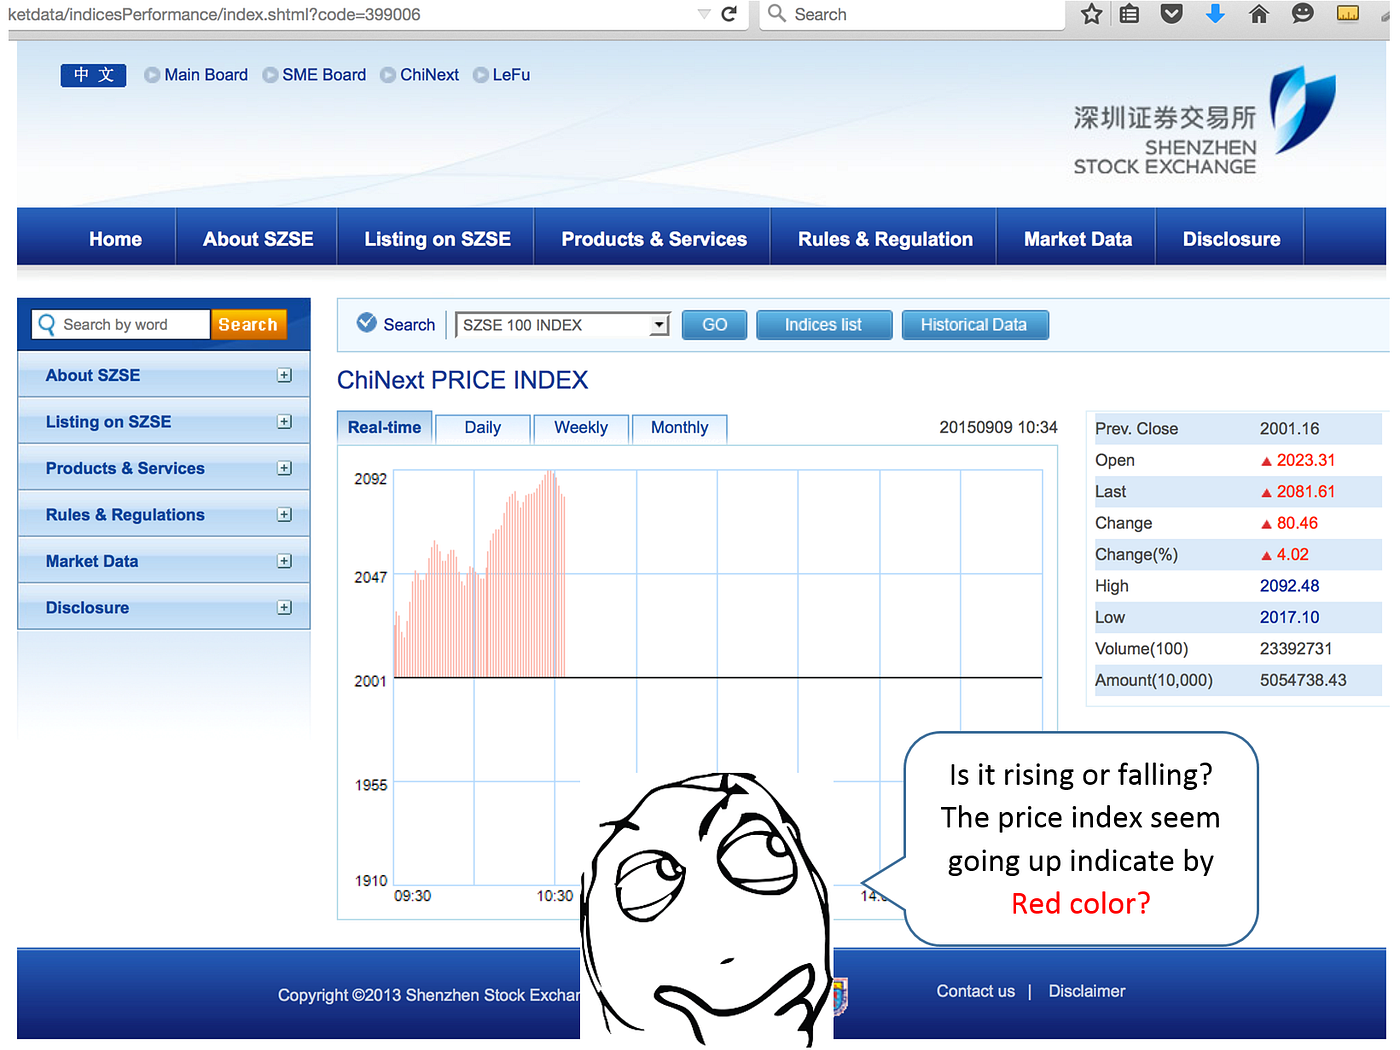Click the yellow ruler toolbar icon

[x=1347, y=14]
